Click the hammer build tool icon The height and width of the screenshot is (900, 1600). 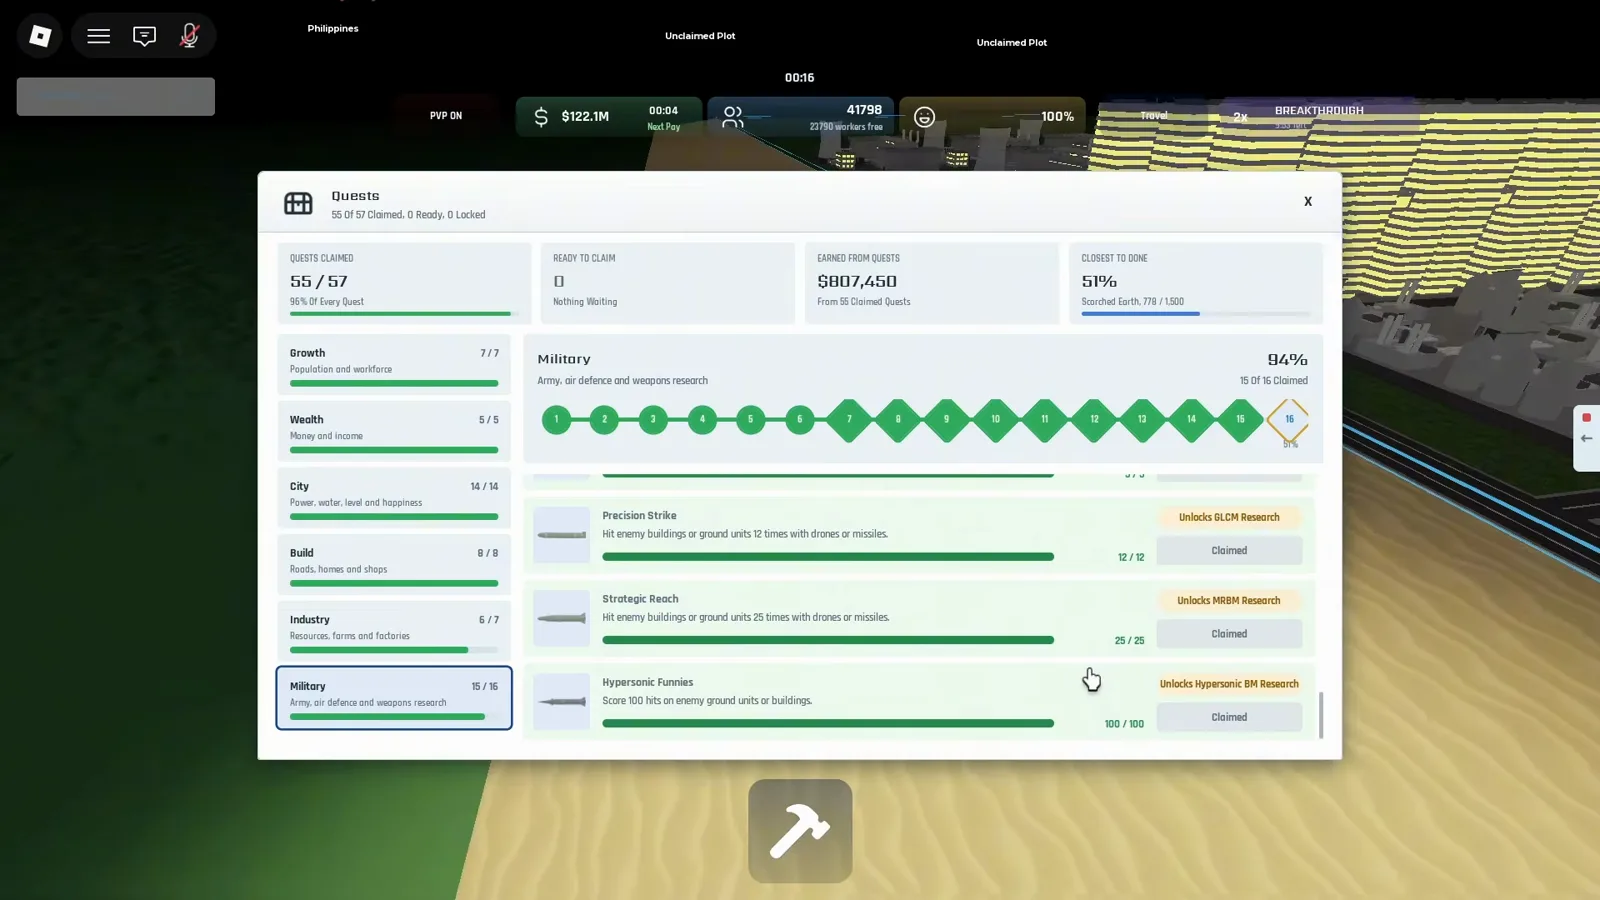pos(800,831)
